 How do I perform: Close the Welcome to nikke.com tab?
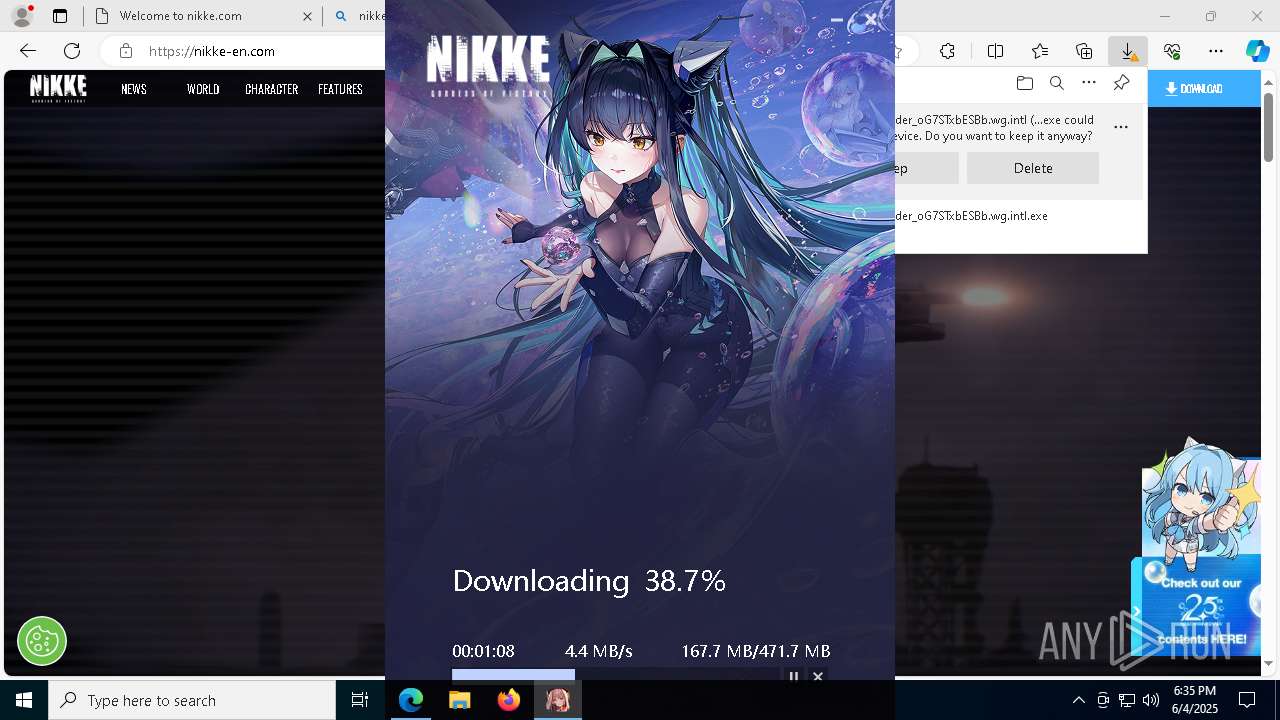(x=307, y=16)
